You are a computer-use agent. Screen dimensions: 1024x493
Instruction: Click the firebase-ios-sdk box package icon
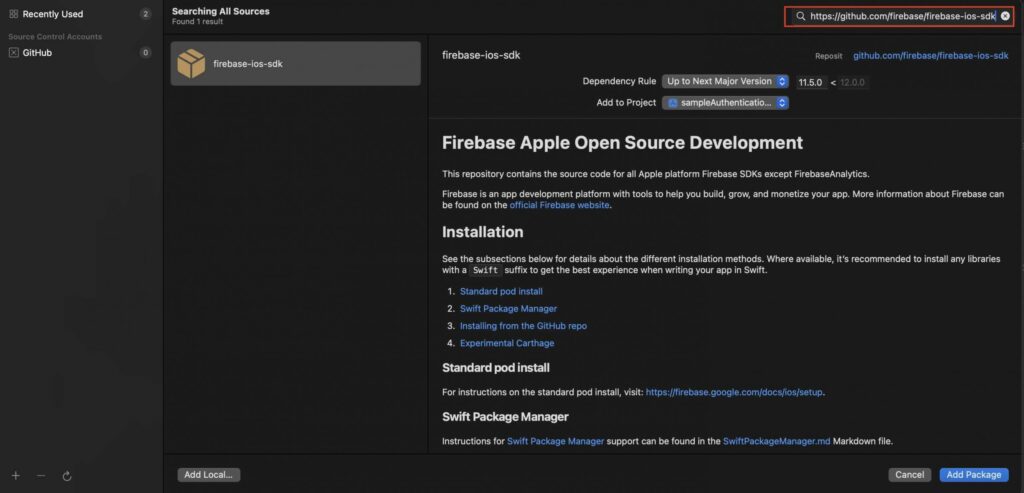tap(191, 64)
